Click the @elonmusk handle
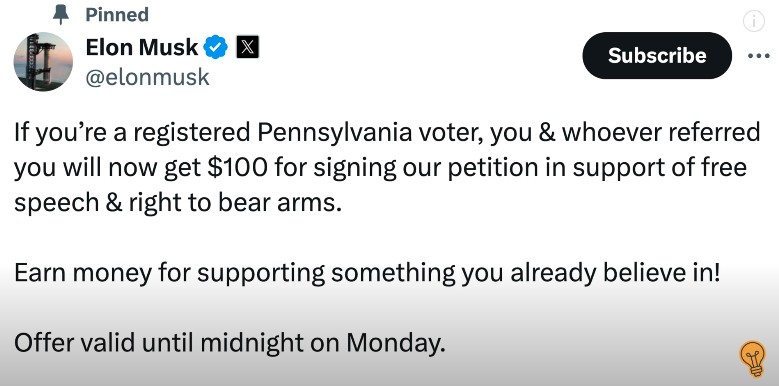 point(148,77)
